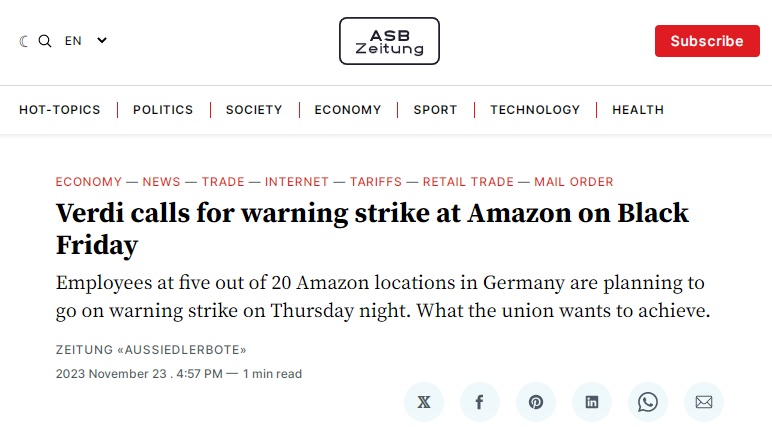Open the TARIFFS category tag link
Image resolution: width=772 pixels, height=448 pixels.
[x=376, y=182]
